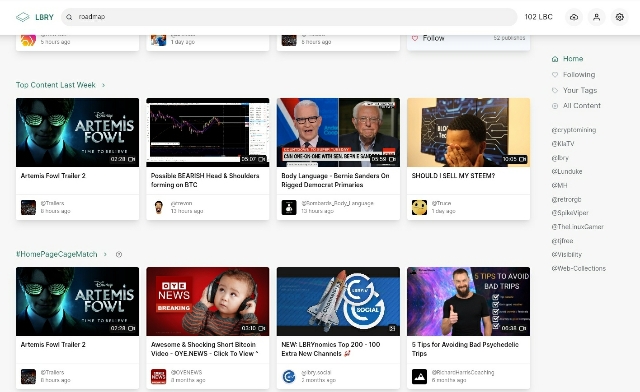Open @cryptomining channel in sidebar

pos(574,130)
